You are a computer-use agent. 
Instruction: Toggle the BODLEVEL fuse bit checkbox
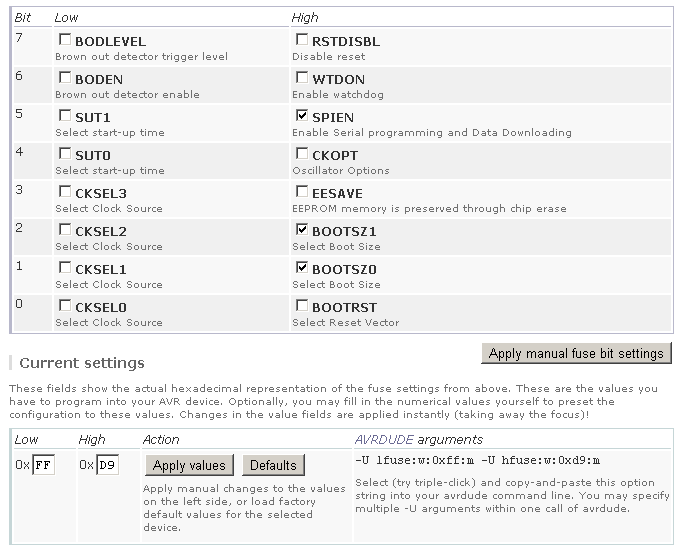click(x=65, y=41)
